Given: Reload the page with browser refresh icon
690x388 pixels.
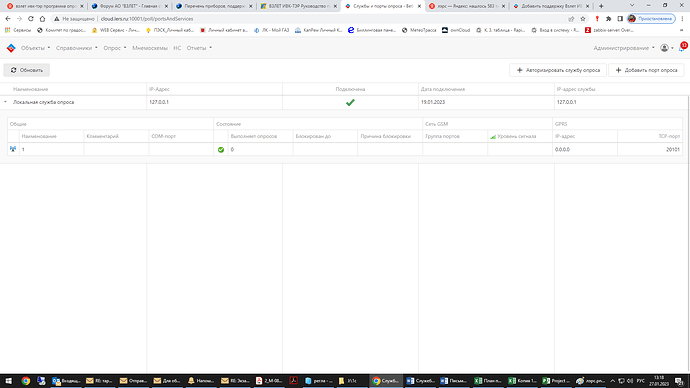Looking at the screenshot, I should [x=31, y=19].
